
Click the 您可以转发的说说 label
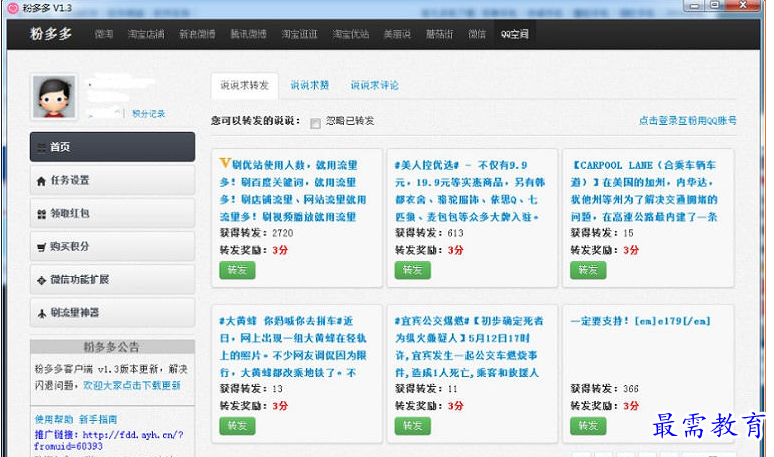tap(255, 120)
